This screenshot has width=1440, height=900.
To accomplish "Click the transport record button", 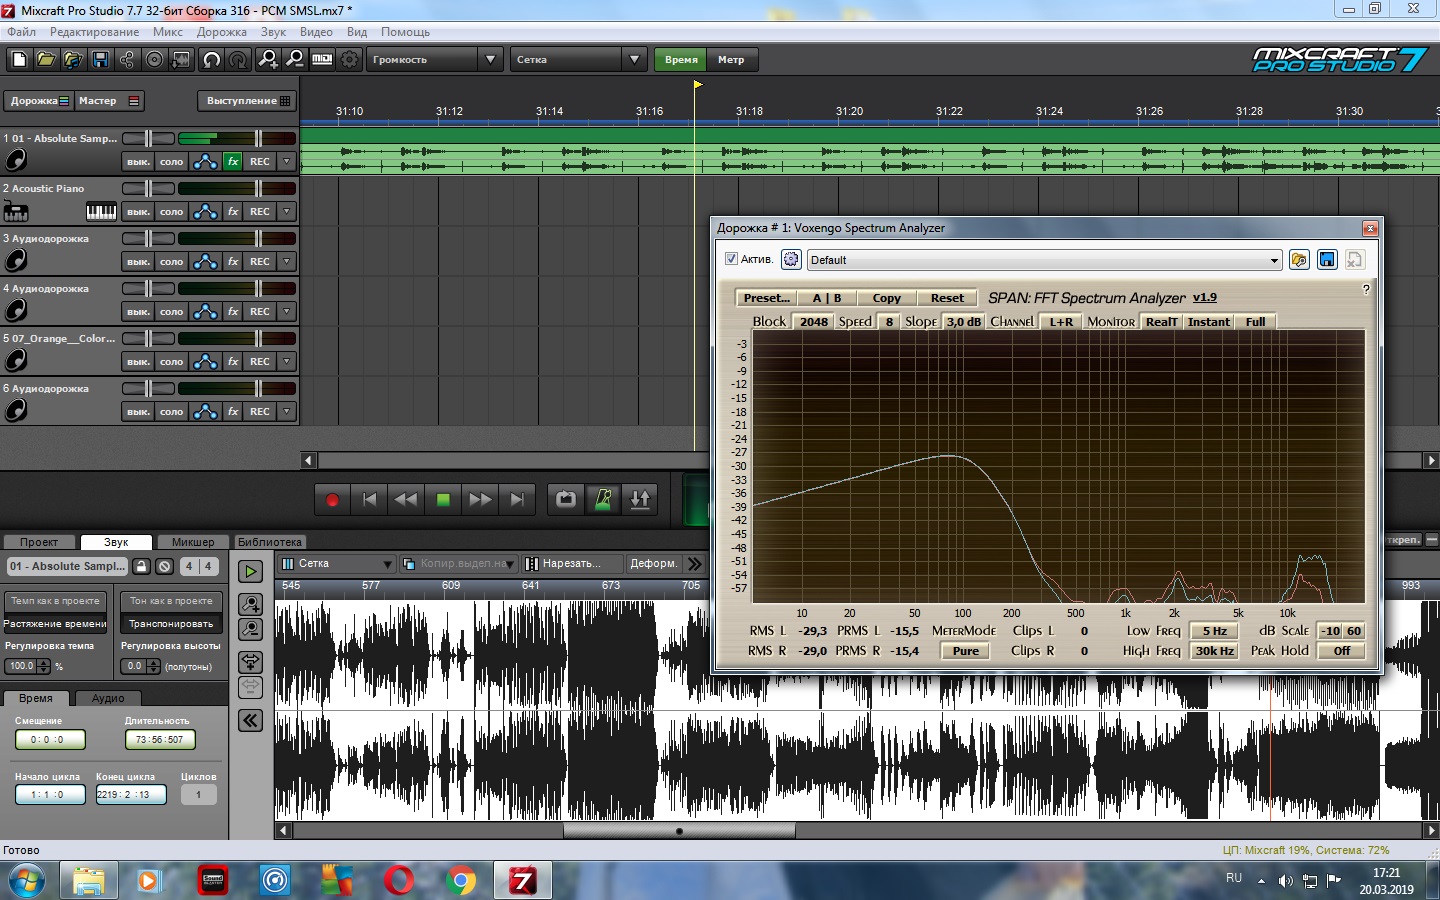I will (x=333, y=499).
